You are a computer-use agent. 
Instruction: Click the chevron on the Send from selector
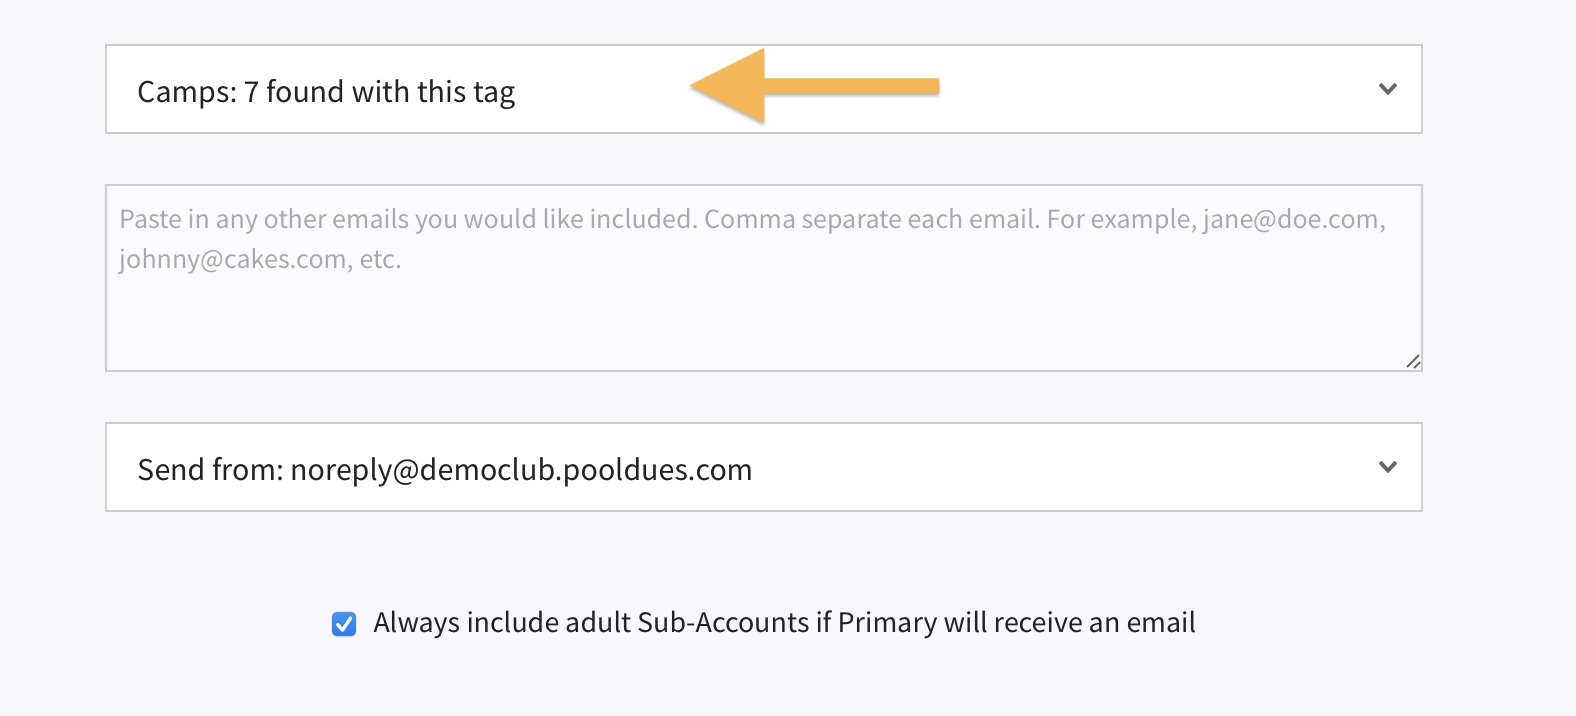coord(1387,467)
